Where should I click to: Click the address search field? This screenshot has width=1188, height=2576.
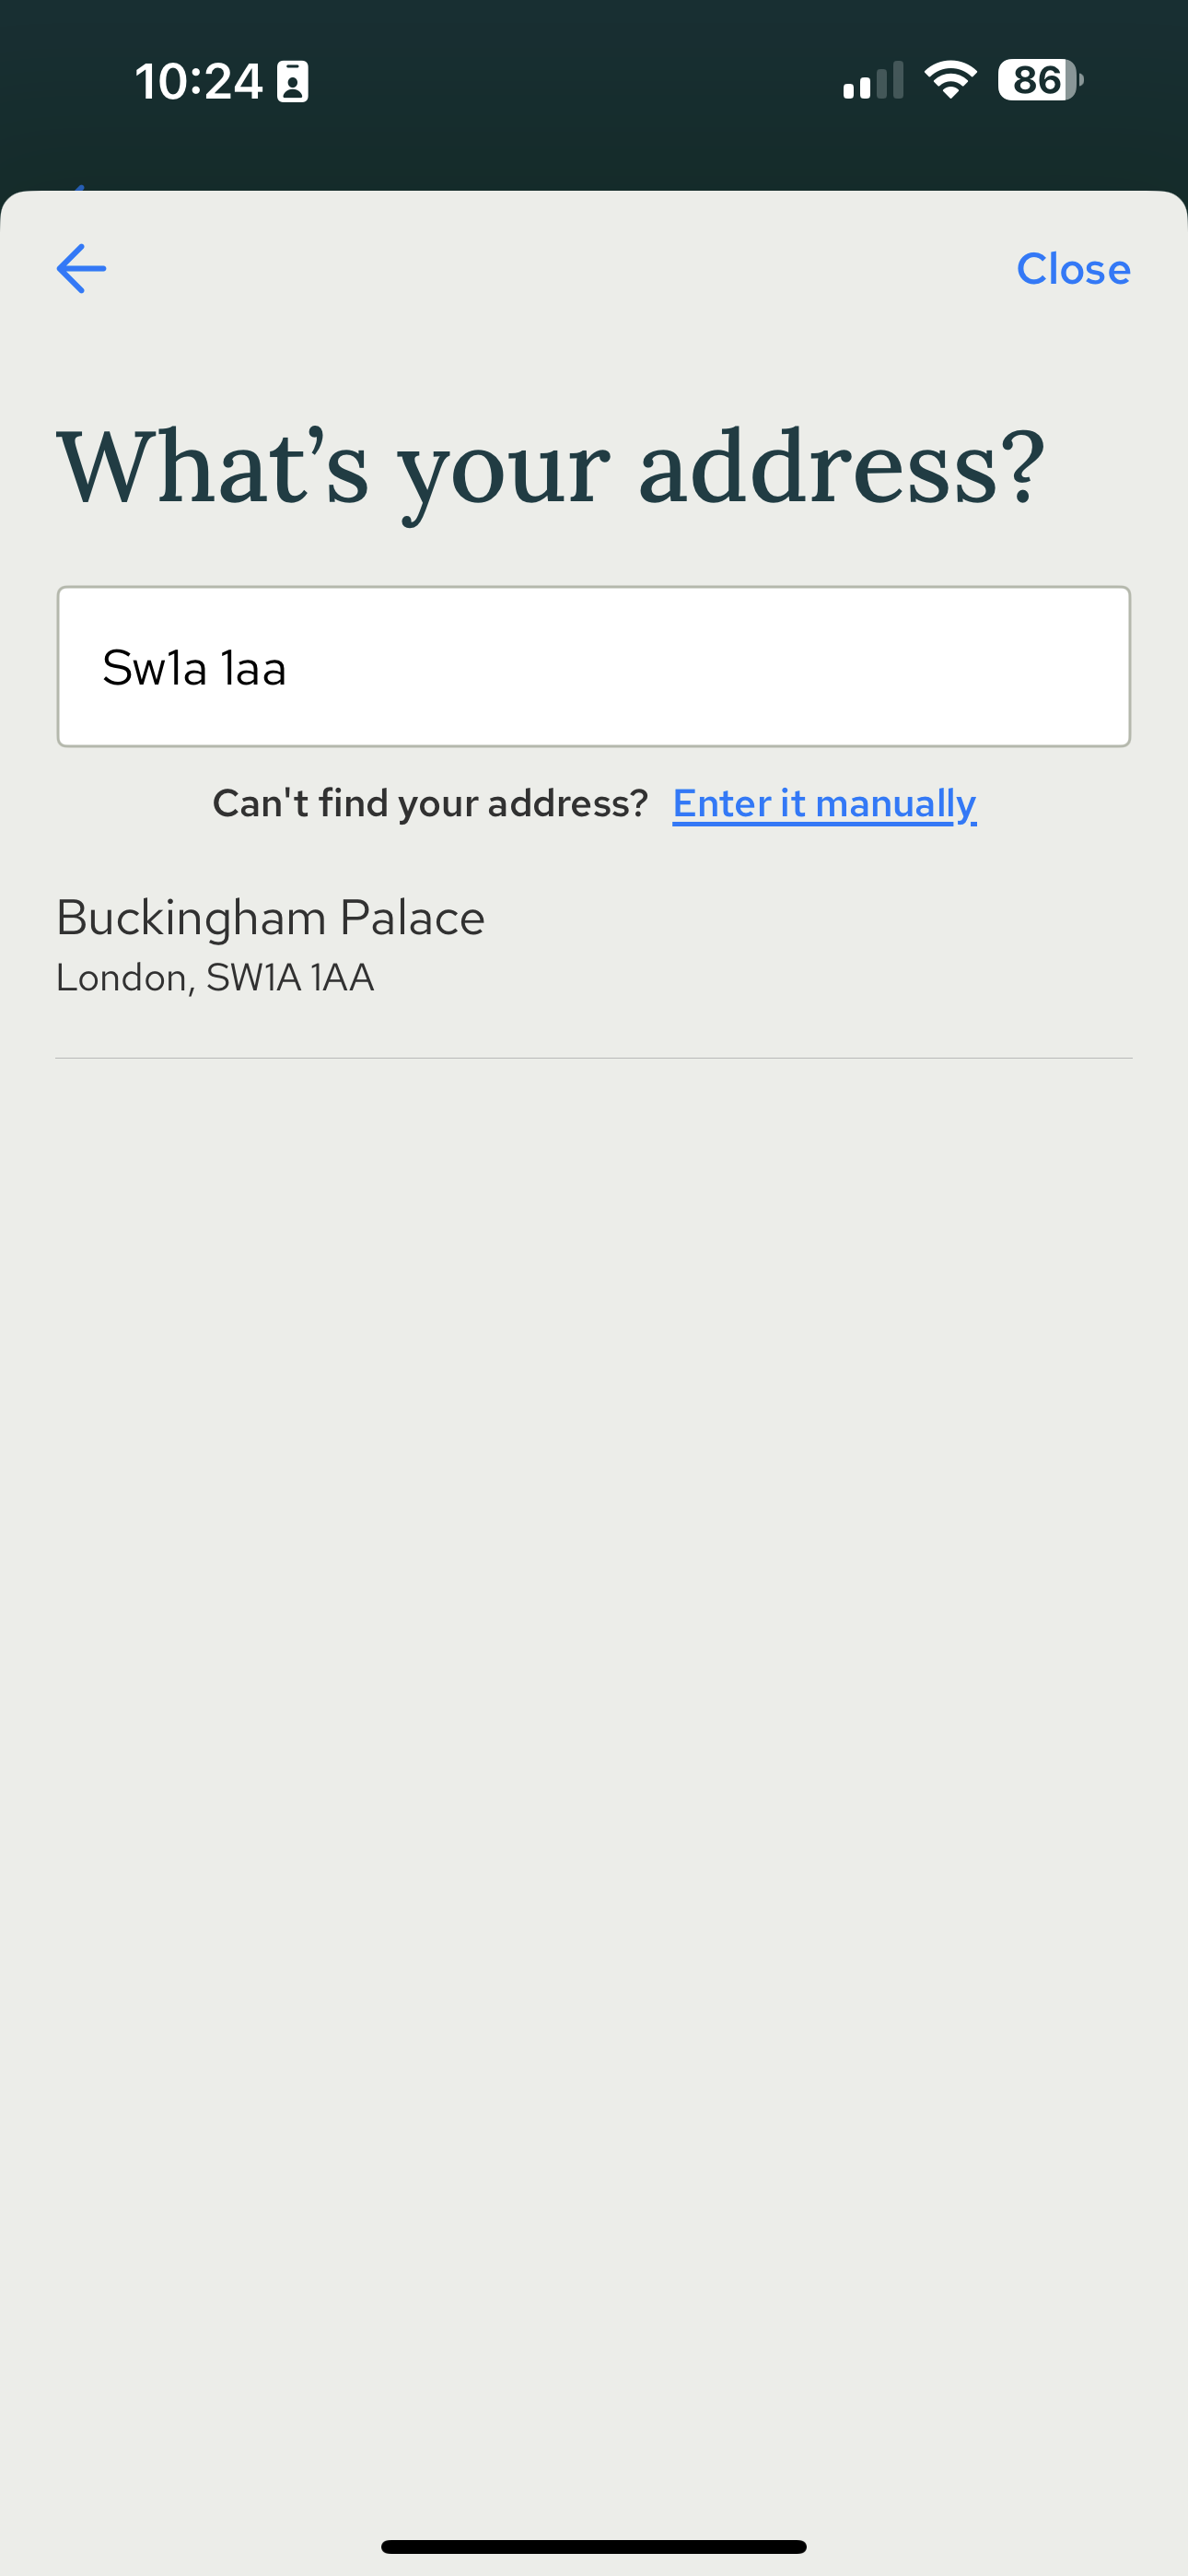(x=594, y=666)
